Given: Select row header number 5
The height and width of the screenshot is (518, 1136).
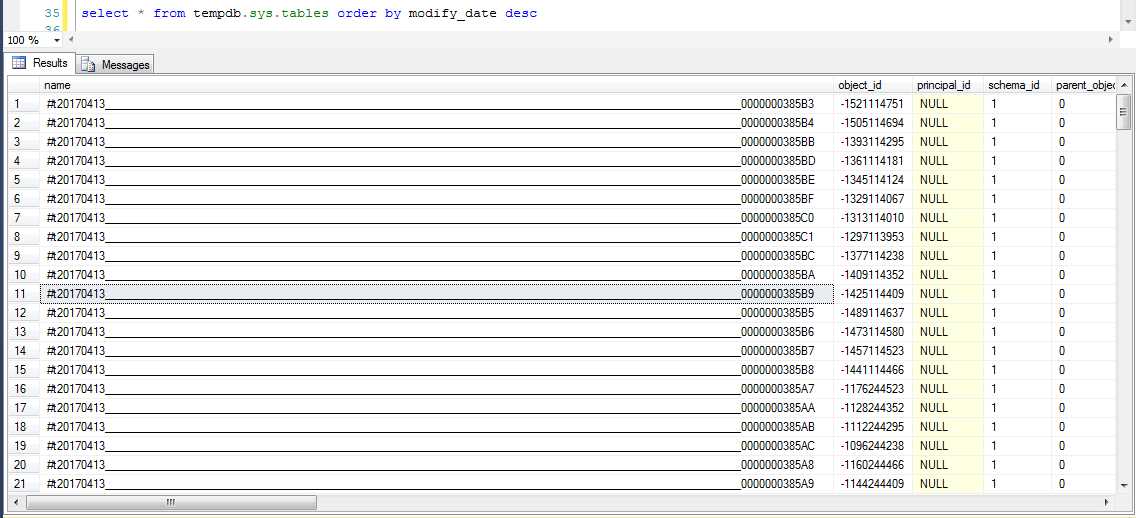Looking at the screenshot, I should [23, 180].
